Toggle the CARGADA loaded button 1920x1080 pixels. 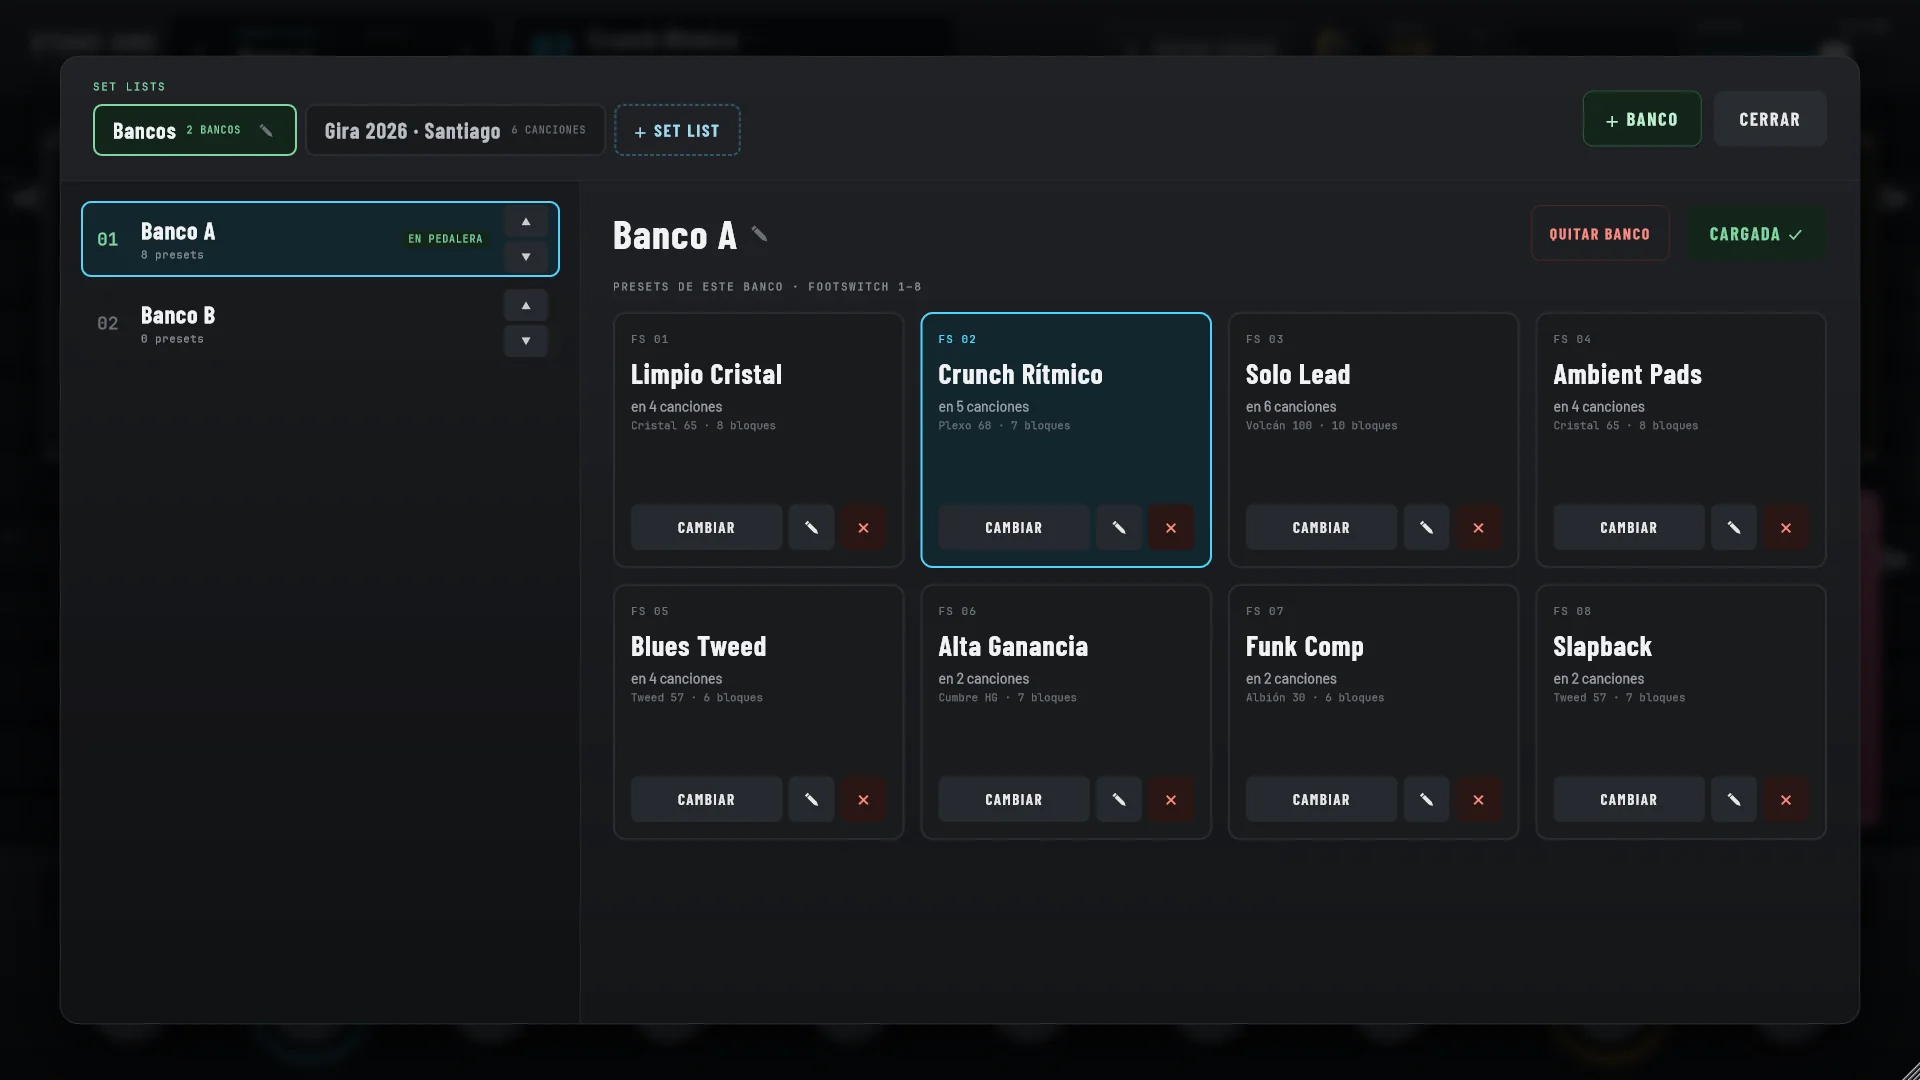1756,234
